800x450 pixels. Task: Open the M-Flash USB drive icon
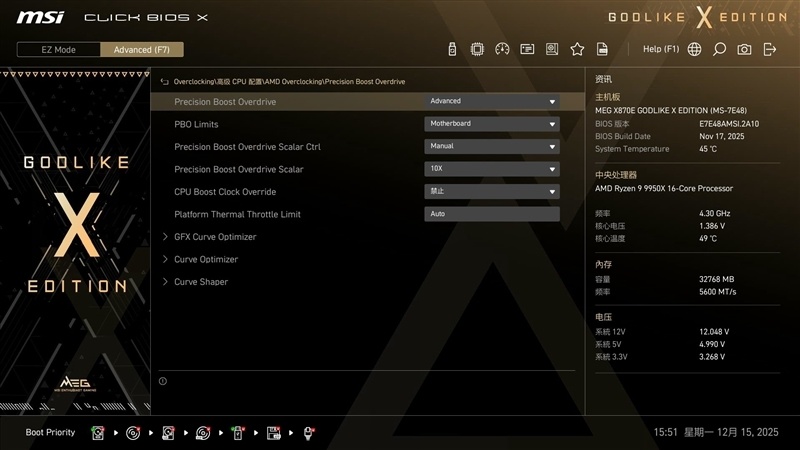pos(452,49)
